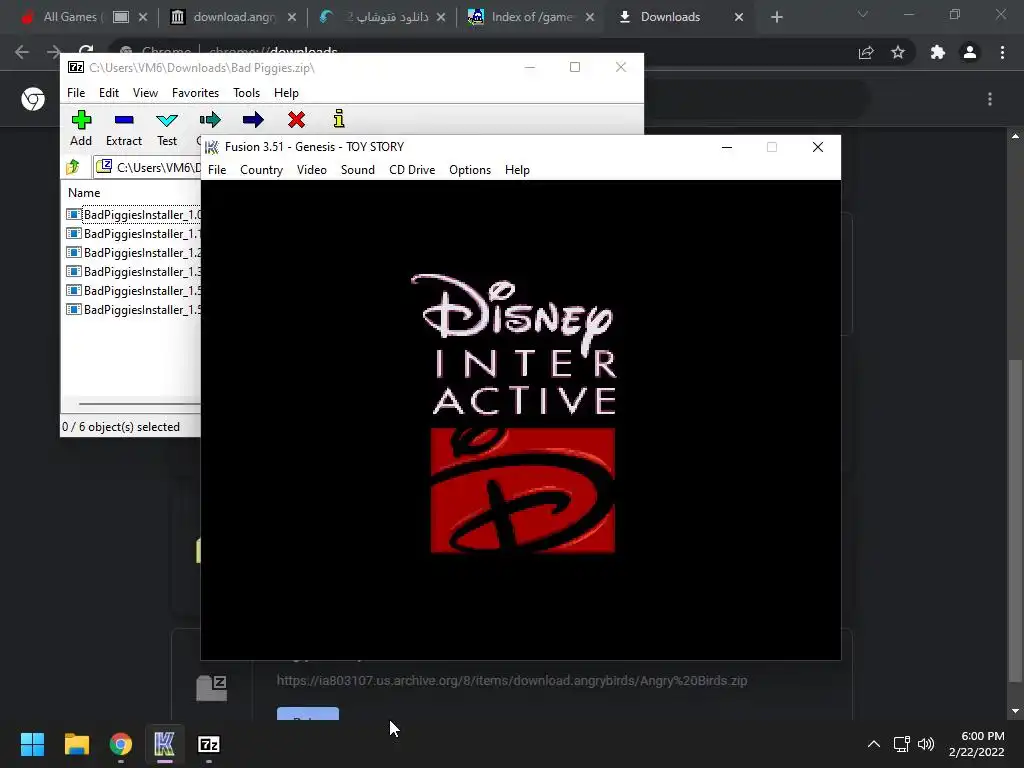
Task: Minimize the Fusion window
Action: coord(727,147)
